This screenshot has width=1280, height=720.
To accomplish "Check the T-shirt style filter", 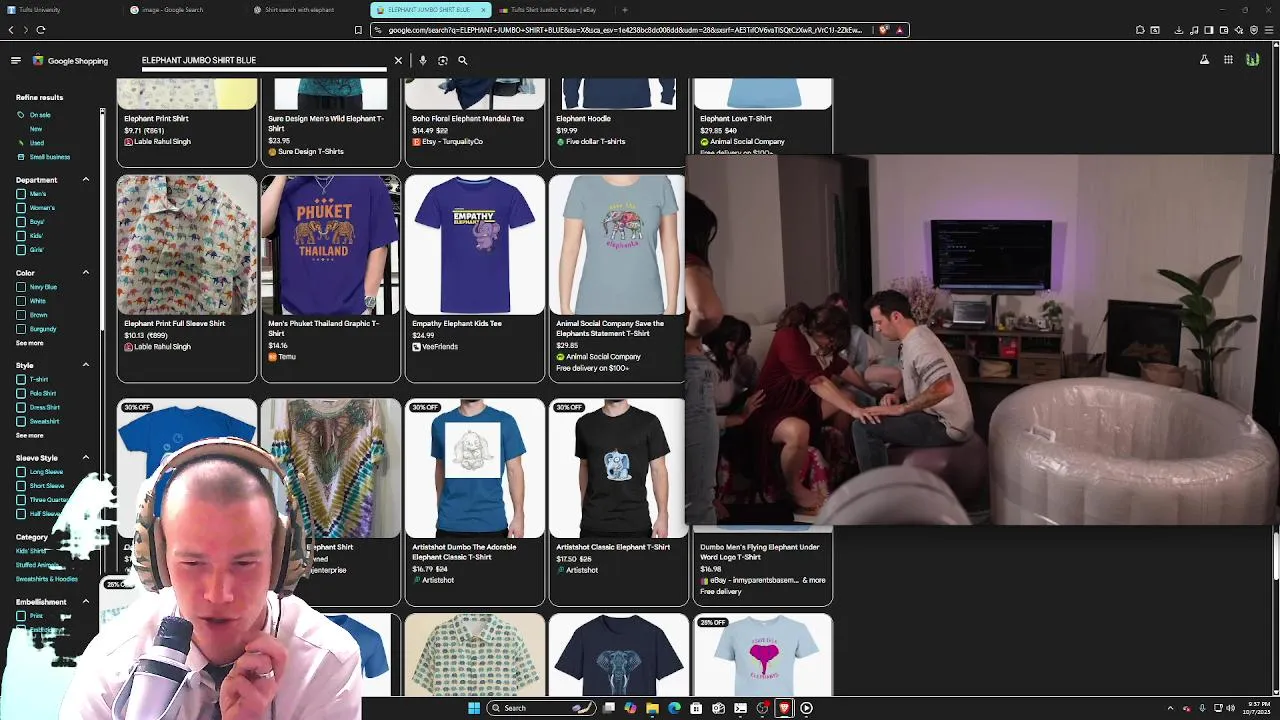I will 21,380.
